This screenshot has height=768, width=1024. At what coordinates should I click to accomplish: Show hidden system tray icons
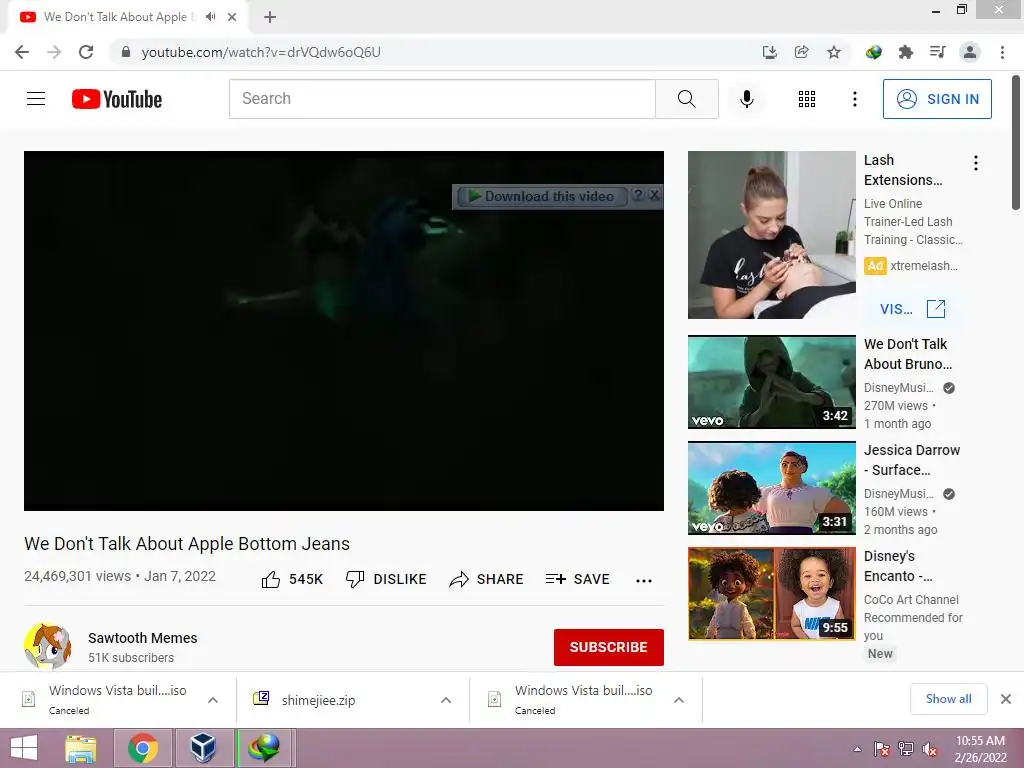coord(857,749)
